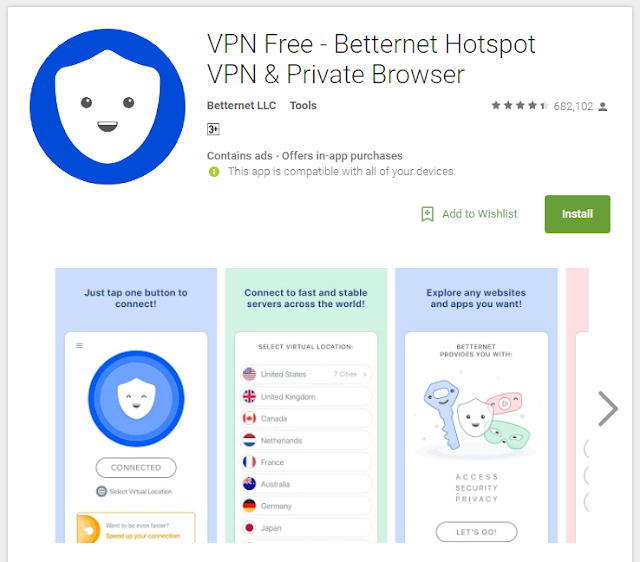Expand United States 7 Cities arrow
The image size is (640, 562).
(364, 374)
